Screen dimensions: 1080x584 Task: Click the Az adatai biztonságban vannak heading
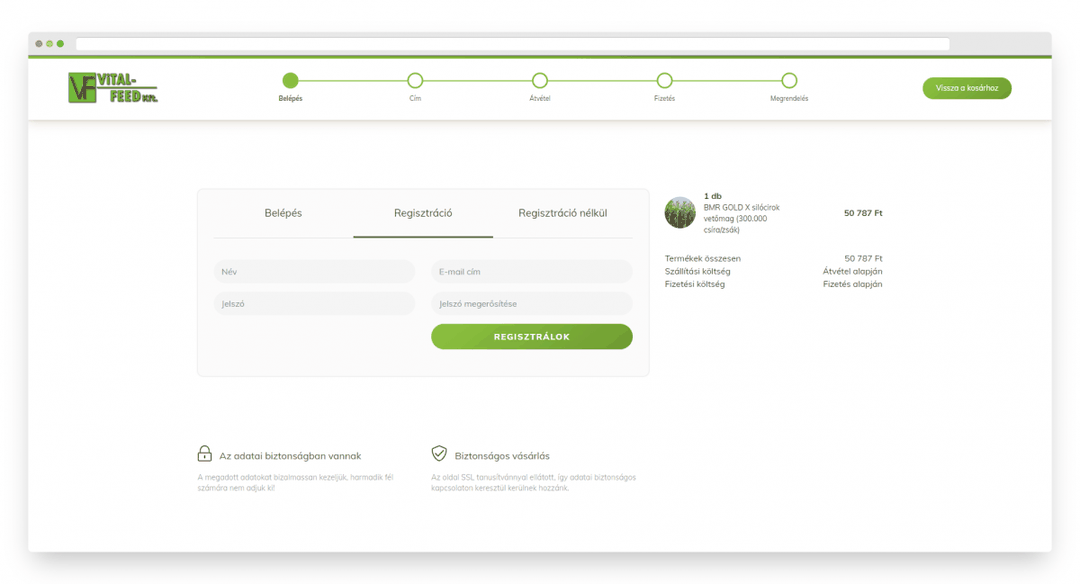click(x=290, y=456)
